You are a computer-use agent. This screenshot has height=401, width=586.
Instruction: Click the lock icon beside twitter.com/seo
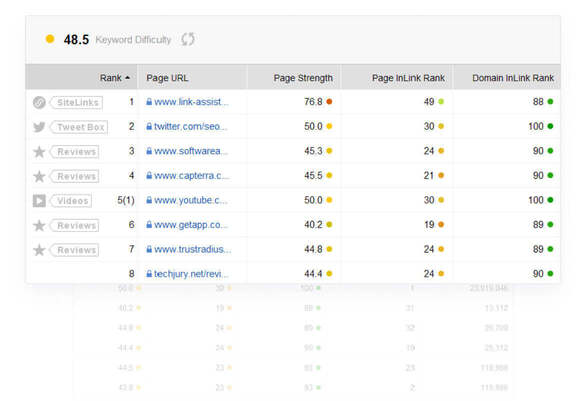[149, 126]
